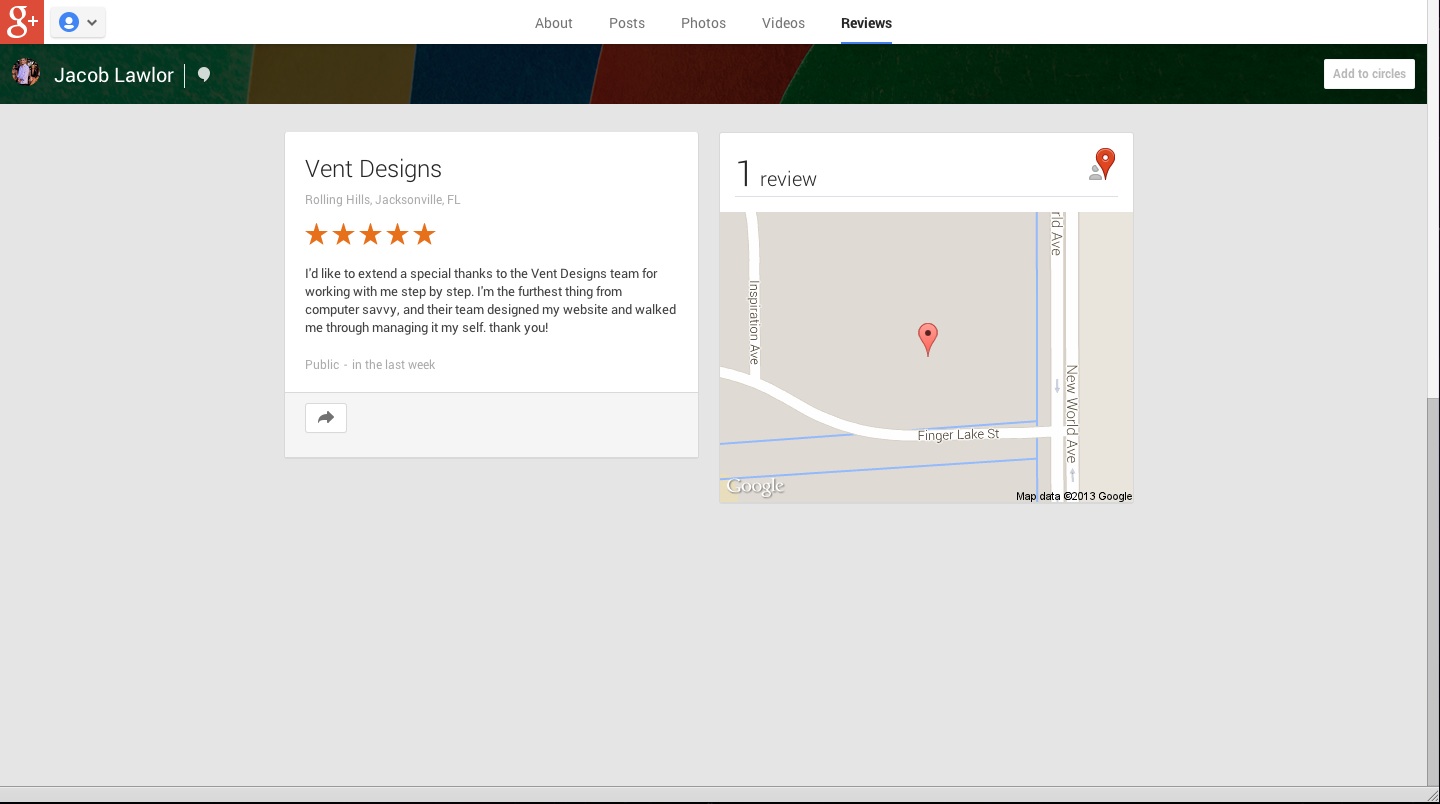Image resolution: width=1440 pixels, height=804 pixels.
Task: Open the account switcher dropdown
Action: coord(78,22)
